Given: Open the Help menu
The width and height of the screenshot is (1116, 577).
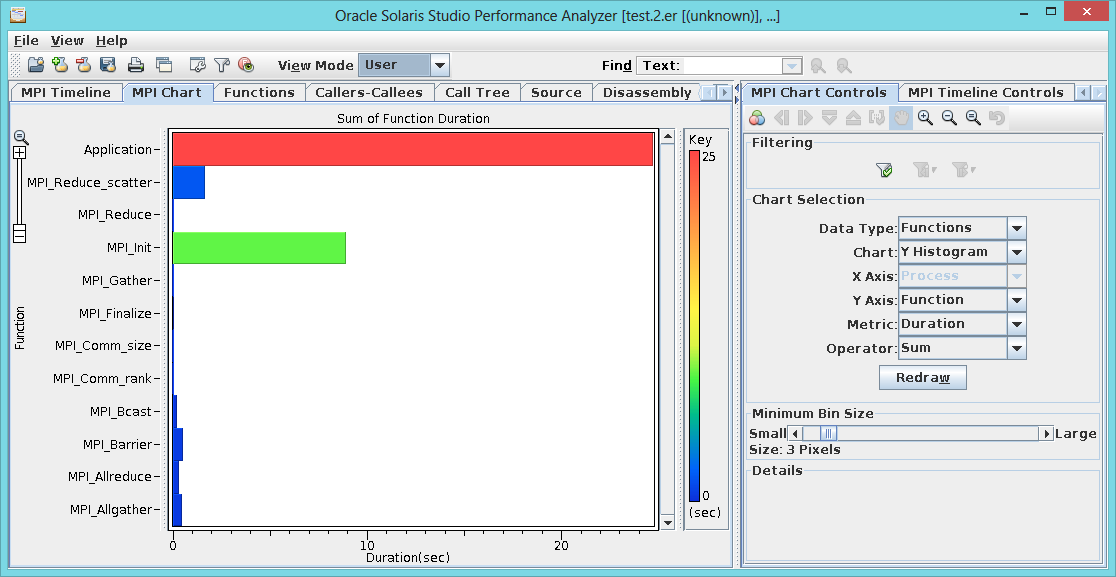Looking at the screenshot, I should coord(112,41).
